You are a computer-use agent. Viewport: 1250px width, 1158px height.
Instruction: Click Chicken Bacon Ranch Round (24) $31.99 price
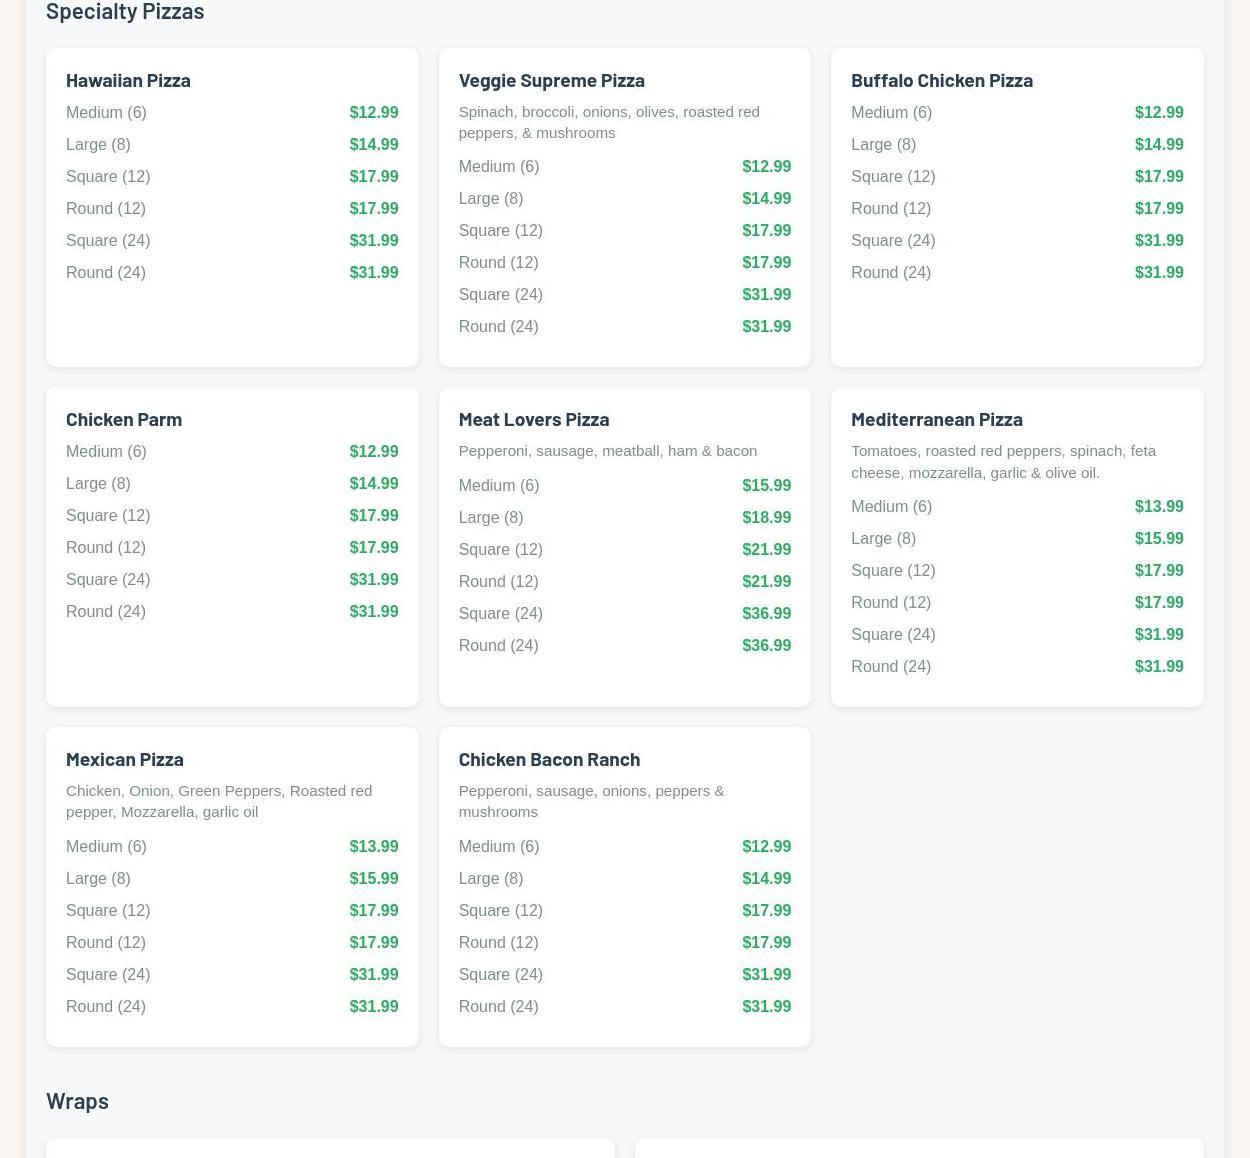click(x=766, y=1006)
